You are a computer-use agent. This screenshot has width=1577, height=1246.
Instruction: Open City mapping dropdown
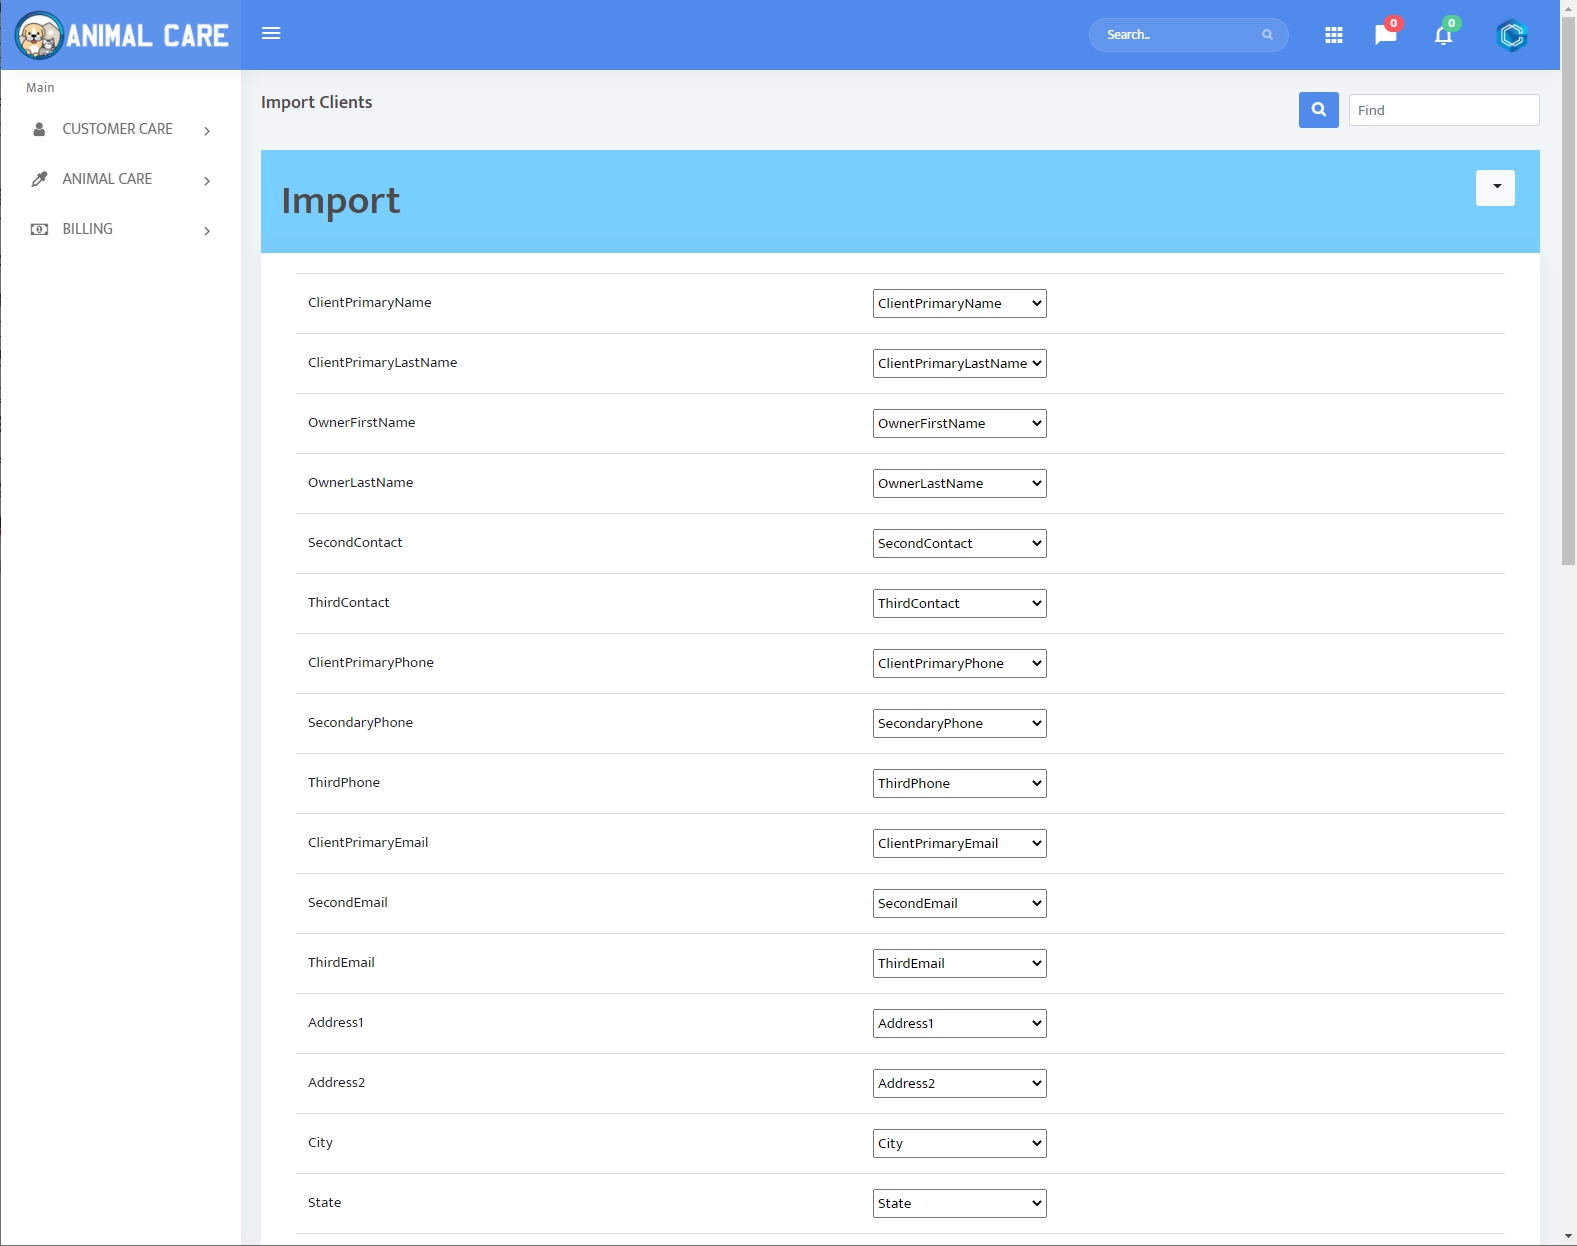[x=959, y=1143]
